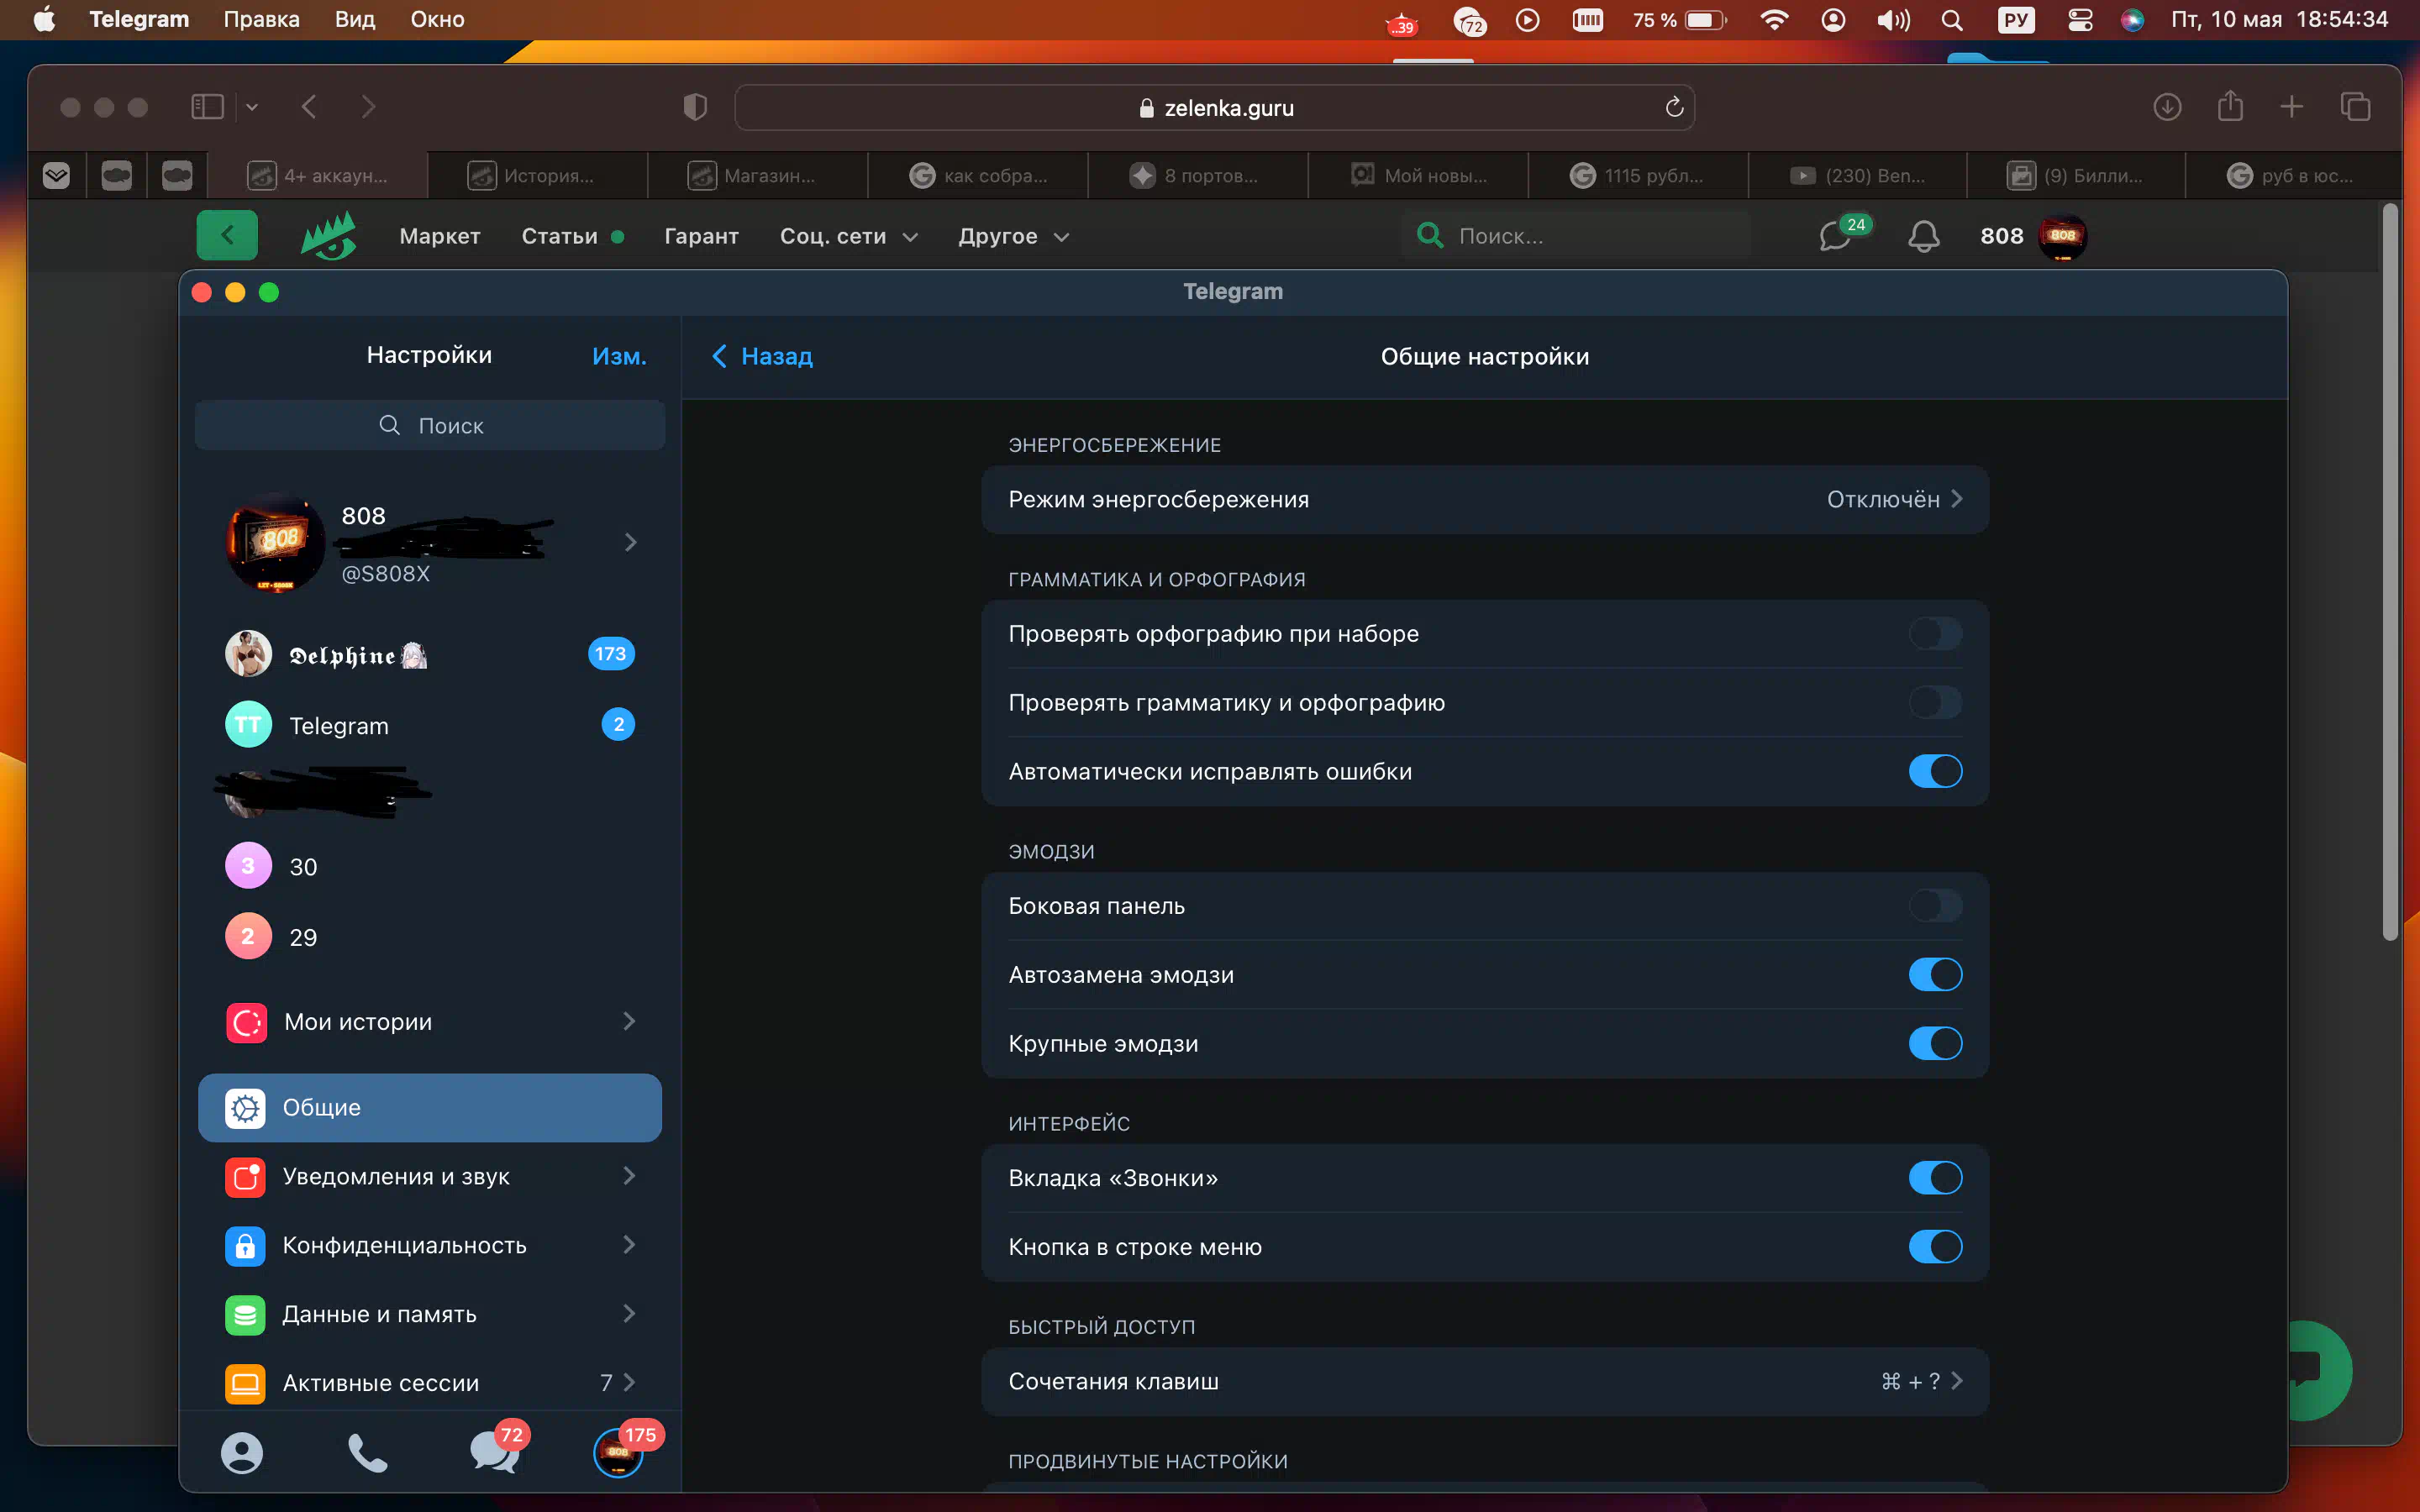Open Safari sidebar dropdown arrow
This screenshot has height=1512, width=2420.
[252, 107]
